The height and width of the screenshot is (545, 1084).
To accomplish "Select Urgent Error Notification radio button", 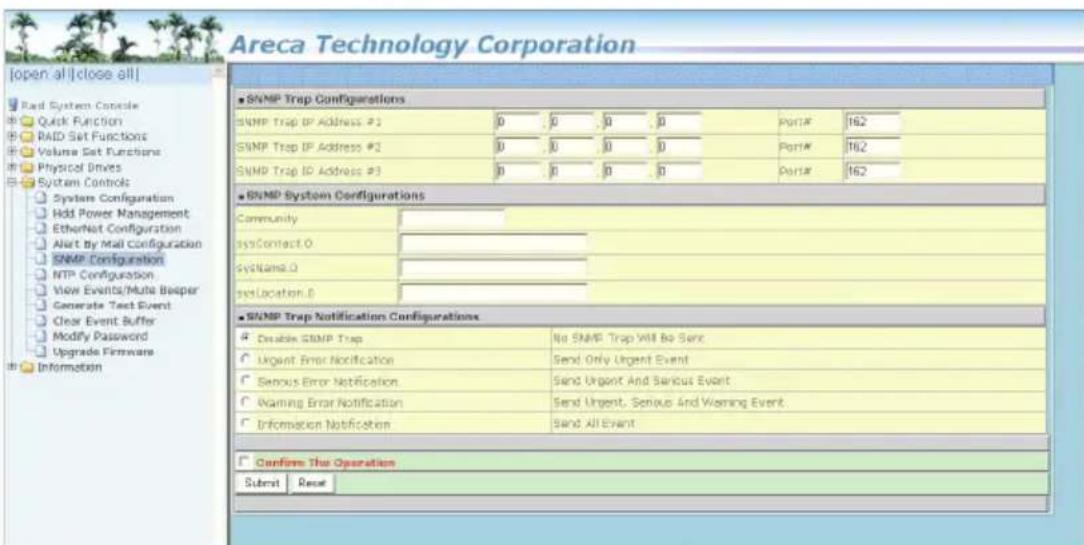I will (244, 360).
